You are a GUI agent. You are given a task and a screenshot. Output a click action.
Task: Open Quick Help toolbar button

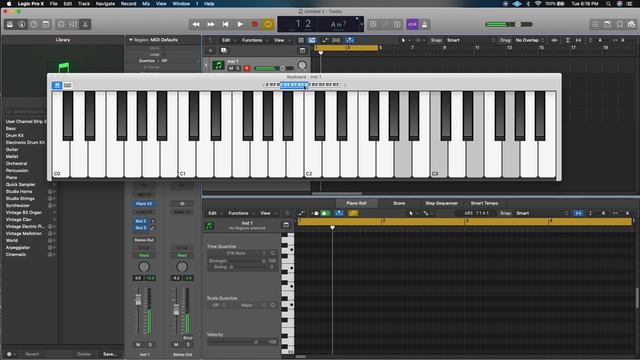(33, 24)
